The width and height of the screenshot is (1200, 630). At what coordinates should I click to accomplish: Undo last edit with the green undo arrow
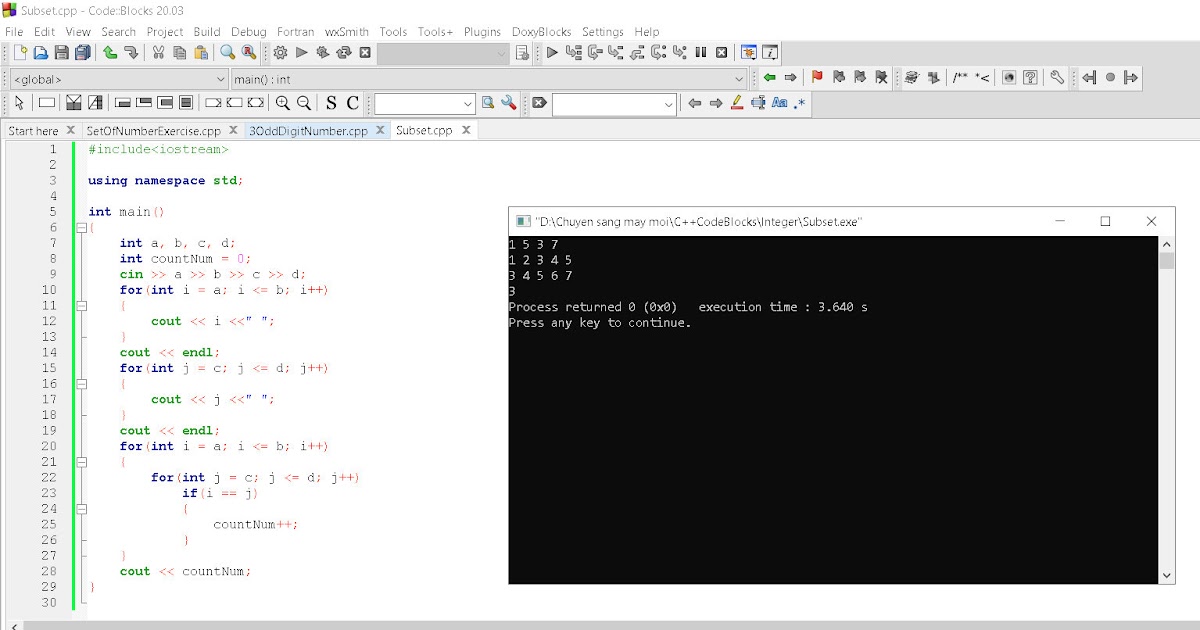click(x=108, y=52)
